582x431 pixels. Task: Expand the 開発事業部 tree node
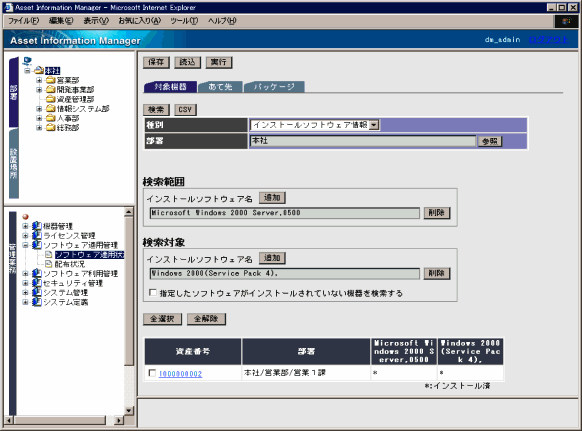click(x=39, y=90)
